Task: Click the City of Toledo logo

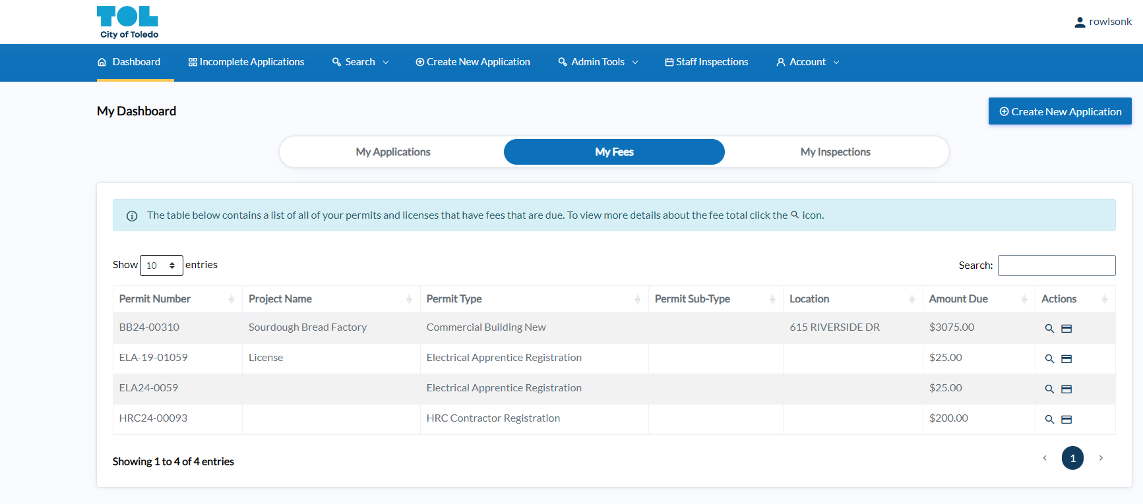Action: 127,21
